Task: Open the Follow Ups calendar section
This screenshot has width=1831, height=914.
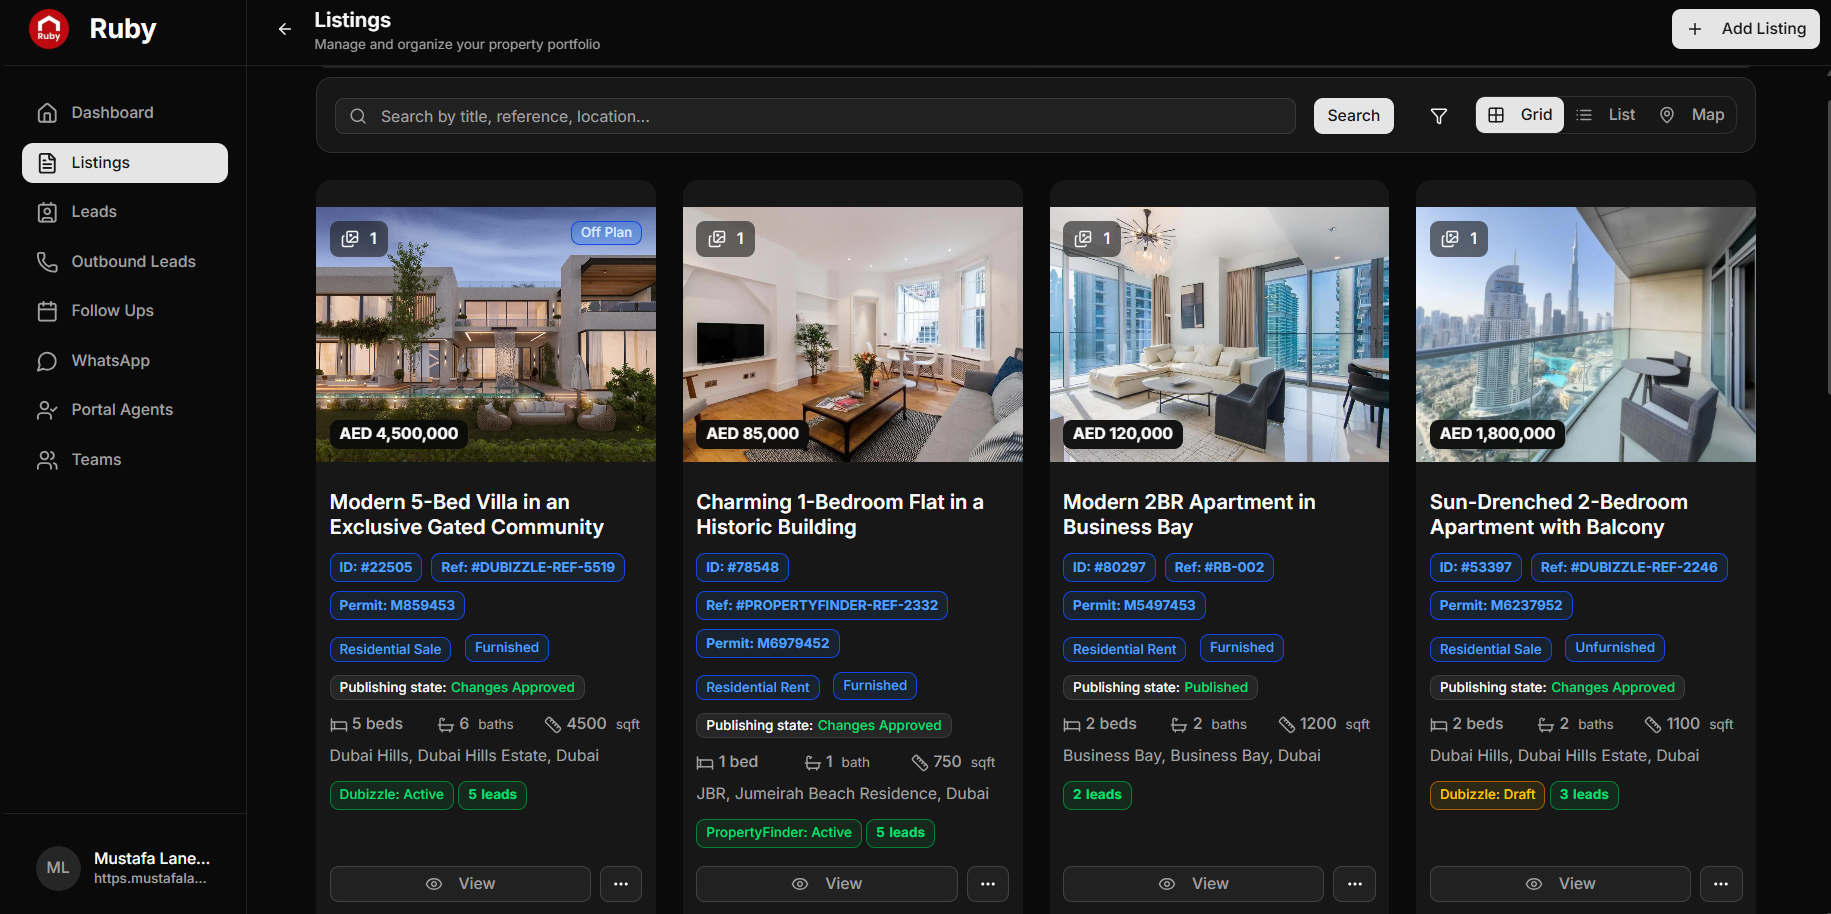Action: [113, 310]
